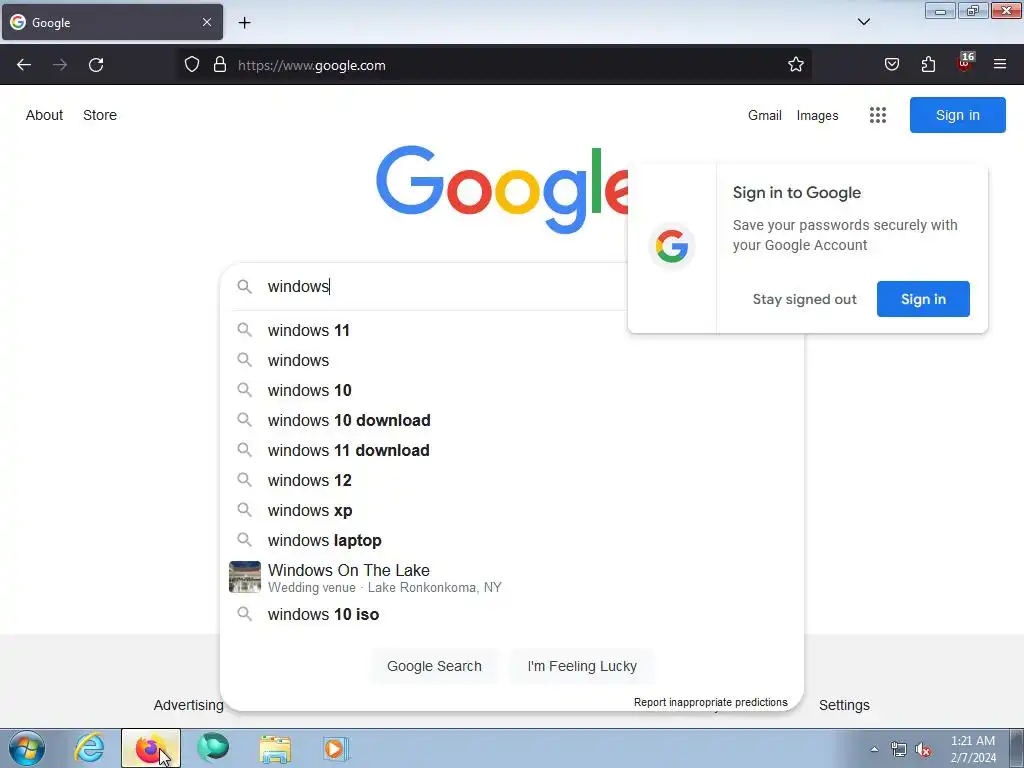Viewport: 1024px width, 768px height.
Task: Click the forward navigation arrow
Action: coord(60,65)
